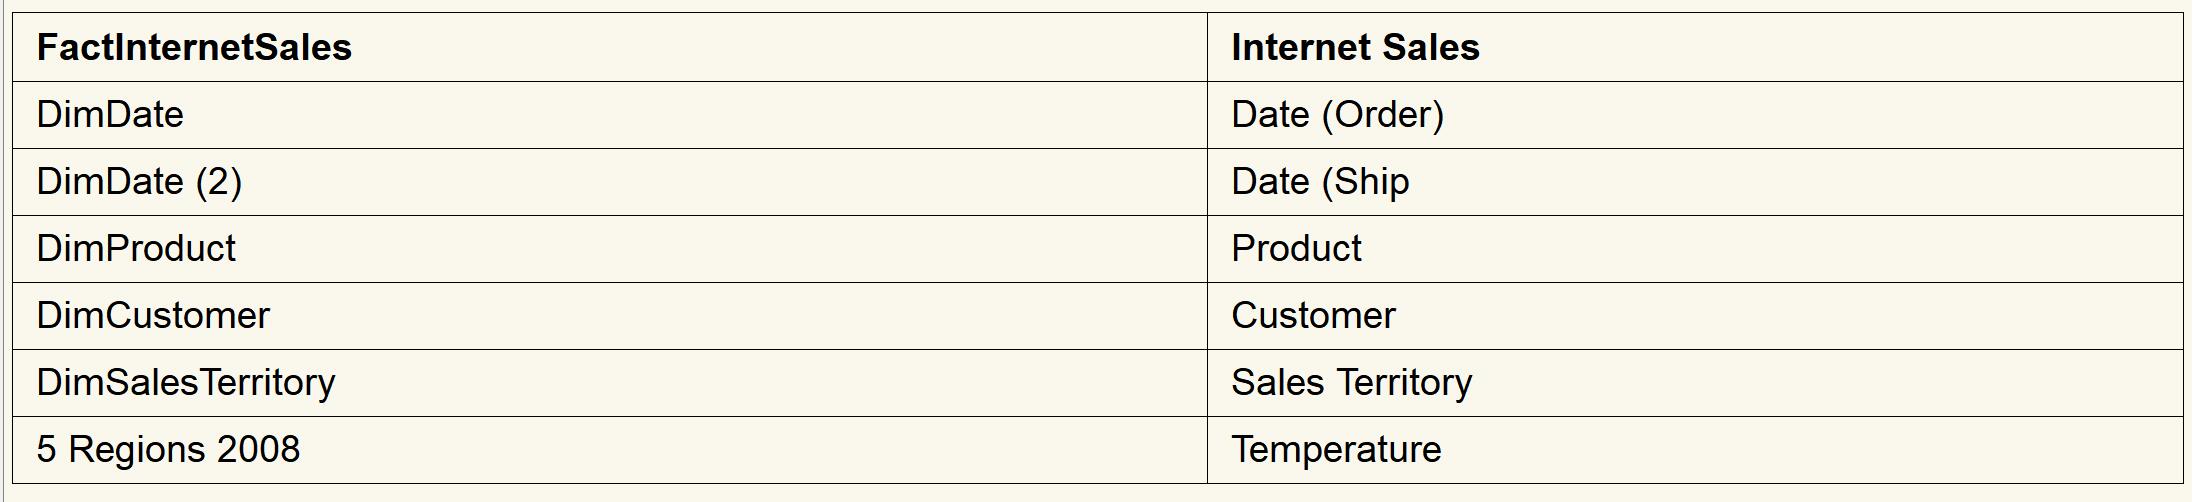Select the DimCustomer cell

(x=153, y=316)
